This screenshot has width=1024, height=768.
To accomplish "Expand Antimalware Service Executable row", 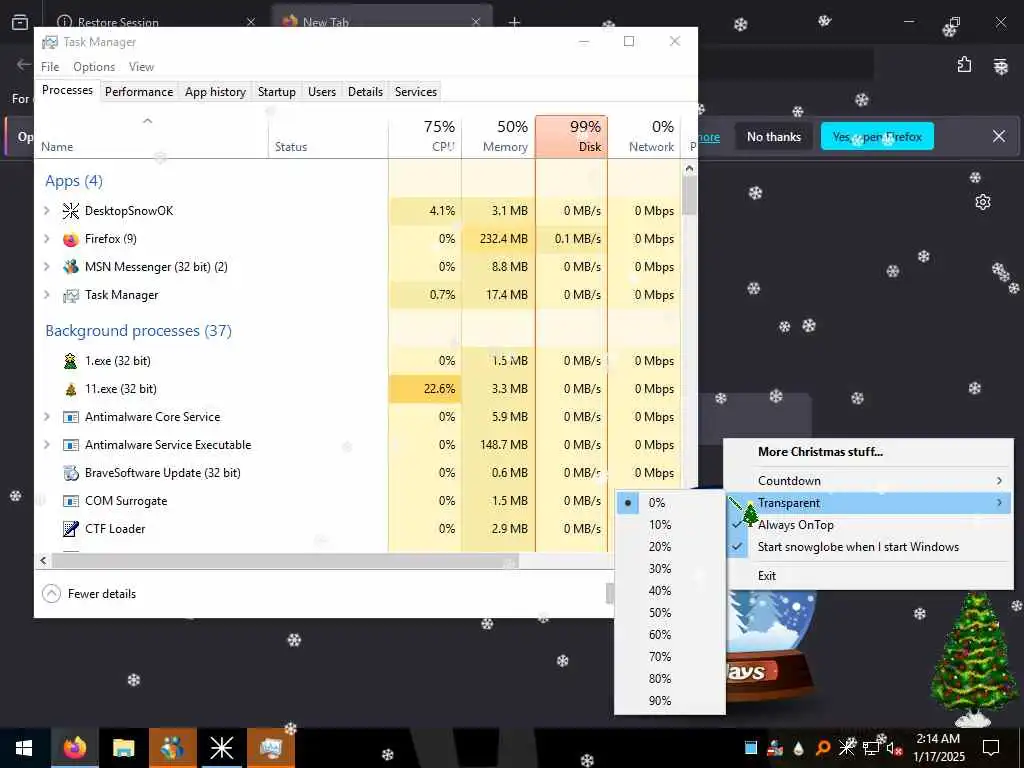I will click(46, 445).
